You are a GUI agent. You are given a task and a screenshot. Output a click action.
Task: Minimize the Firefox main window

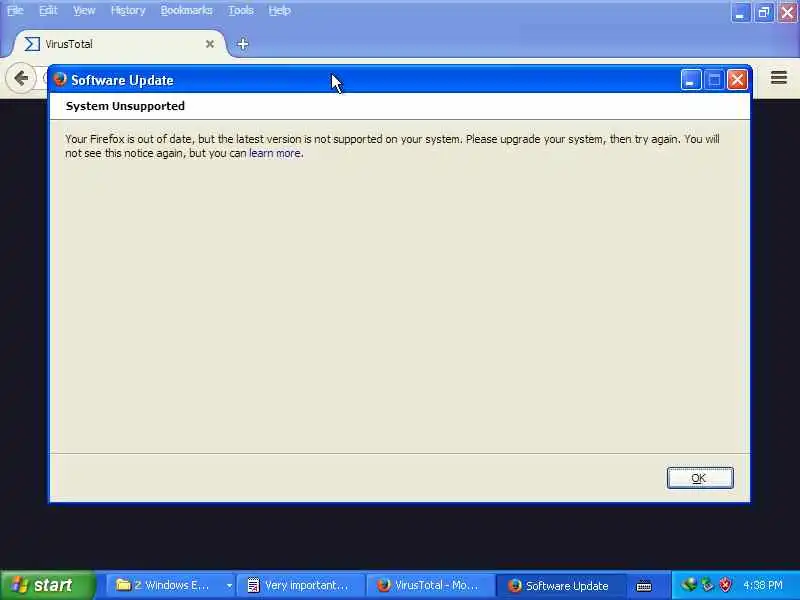(x=740, y=12)
